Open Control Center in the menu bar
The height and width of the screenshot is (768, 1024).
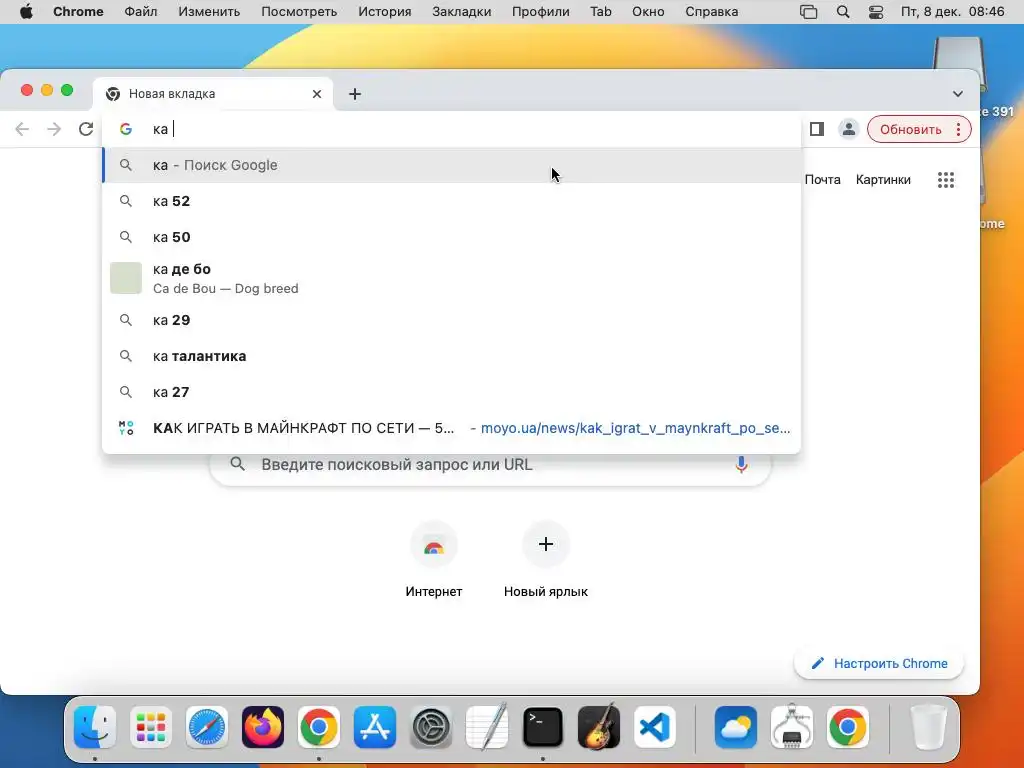(x=876, y=12)
